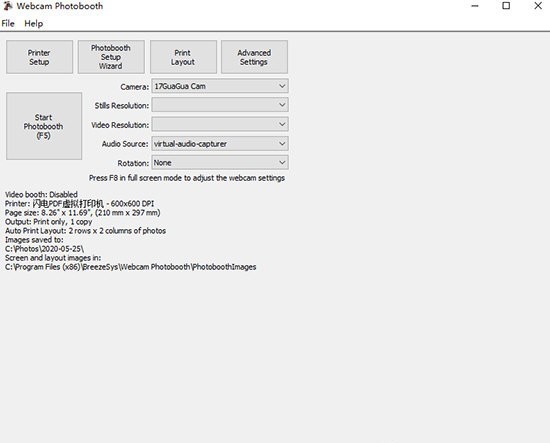Minimize the Webcam Photobooth window
Screen dimensions: 550x443
[x=475, y=6]
